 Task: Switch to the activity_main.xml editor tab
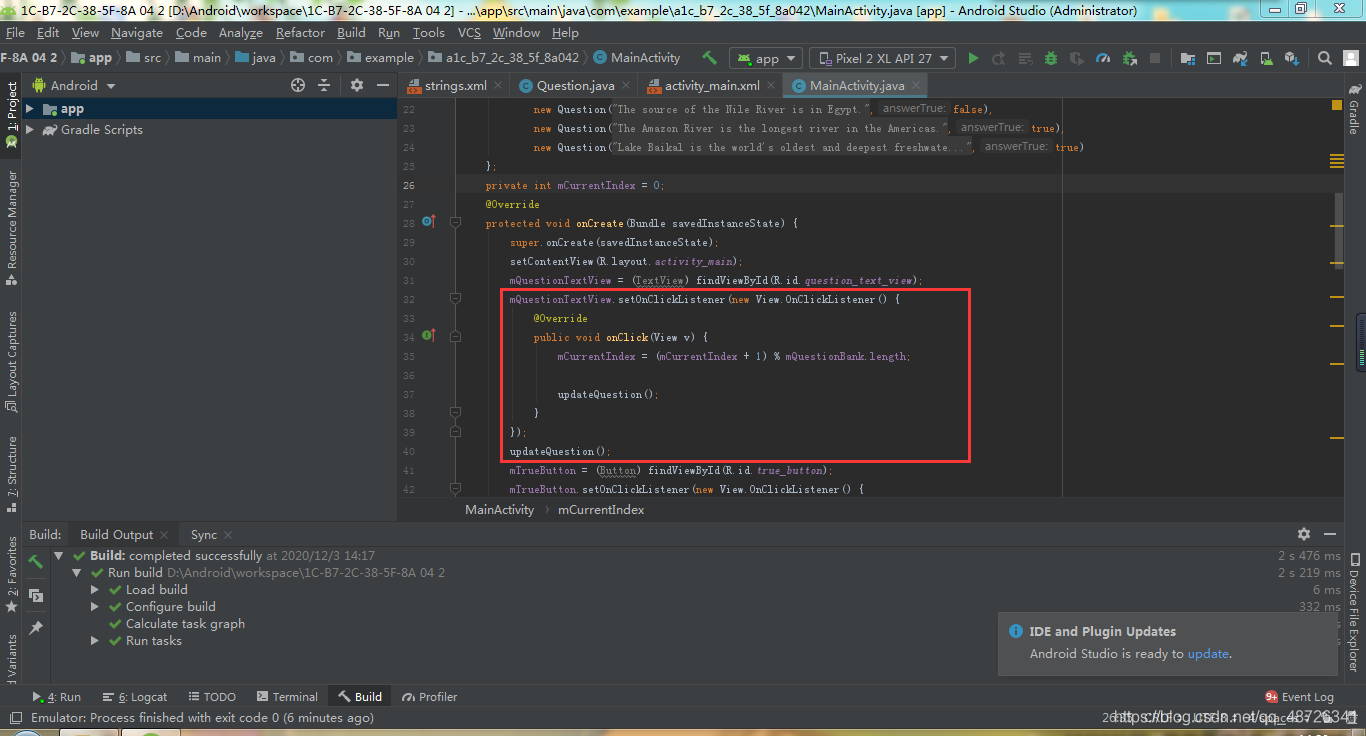[x=712, y=85]
